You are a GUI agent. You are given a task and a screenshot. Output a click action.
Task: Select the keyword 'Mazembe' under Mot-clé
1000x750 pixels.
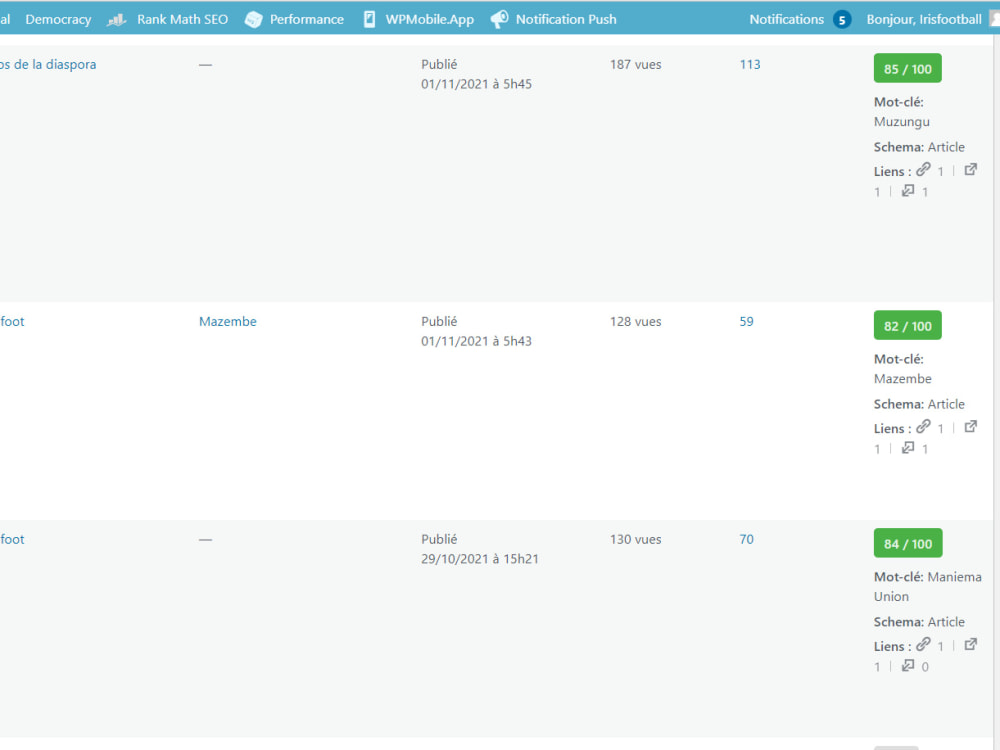(902, 379)
